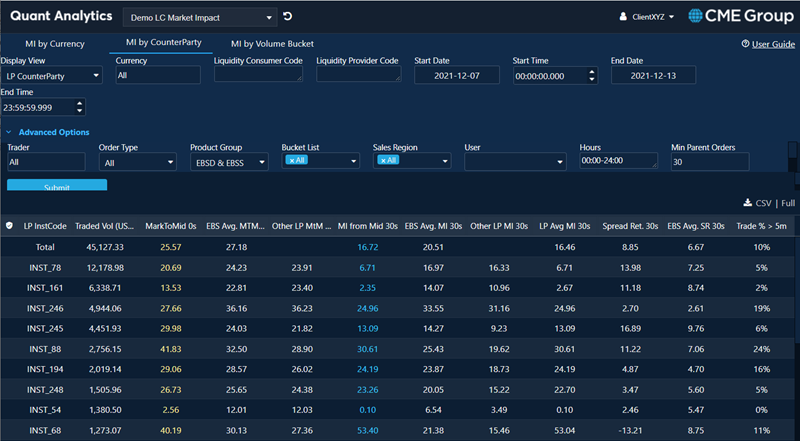This screenshot has height=442, width=800.
Task: Click the refresh icon beside dataset selector
Action: 288,17
